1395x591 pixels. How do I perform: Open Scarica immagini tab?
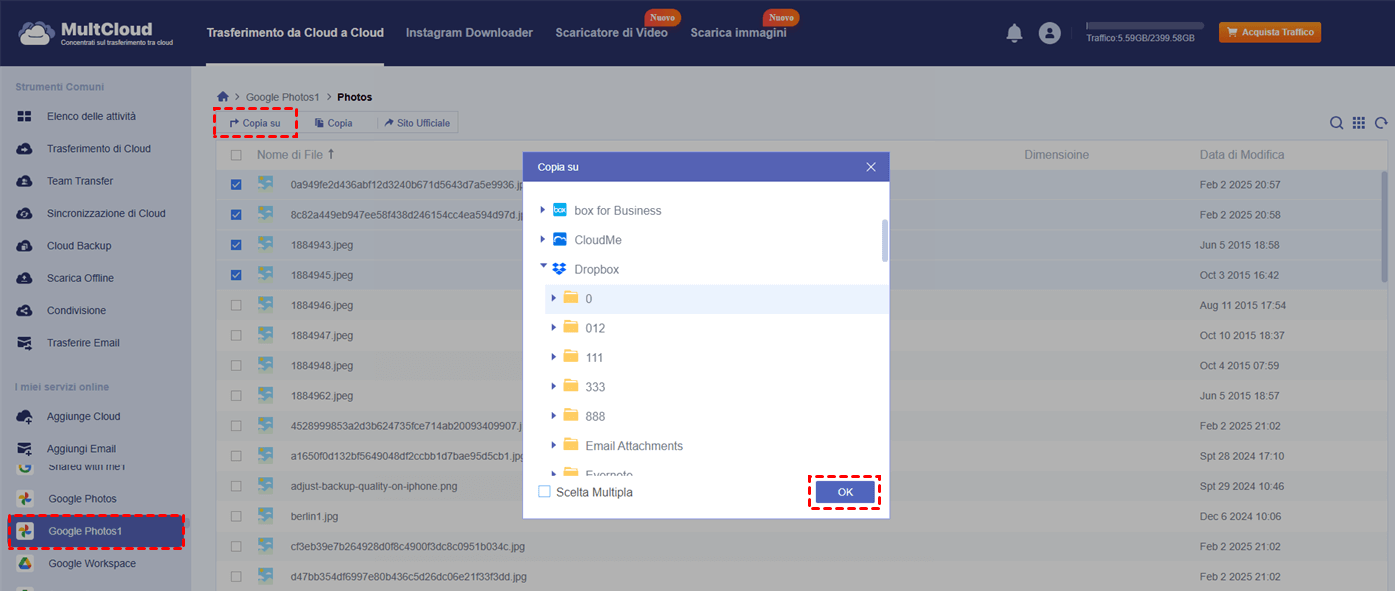pos(738,33)
